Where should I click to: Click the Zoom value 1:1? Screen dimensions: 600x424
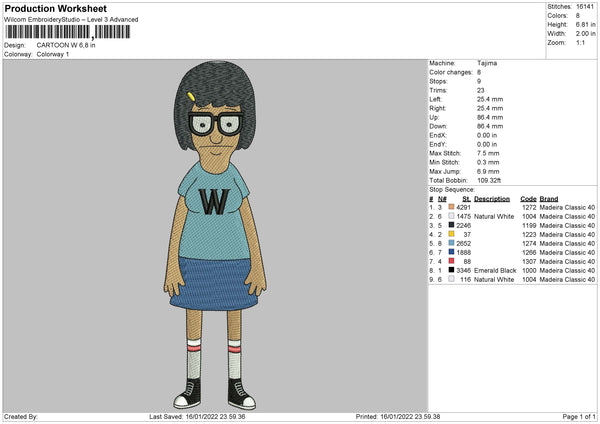click(x=580, y=42)
